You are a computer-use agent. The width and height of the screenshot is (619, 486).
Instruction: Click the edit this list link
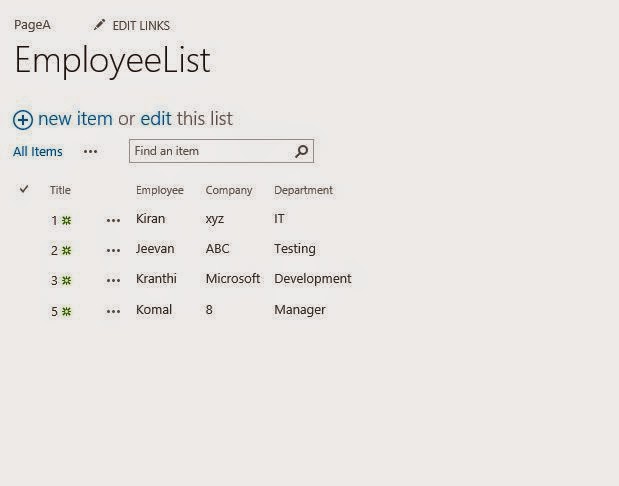156,119
